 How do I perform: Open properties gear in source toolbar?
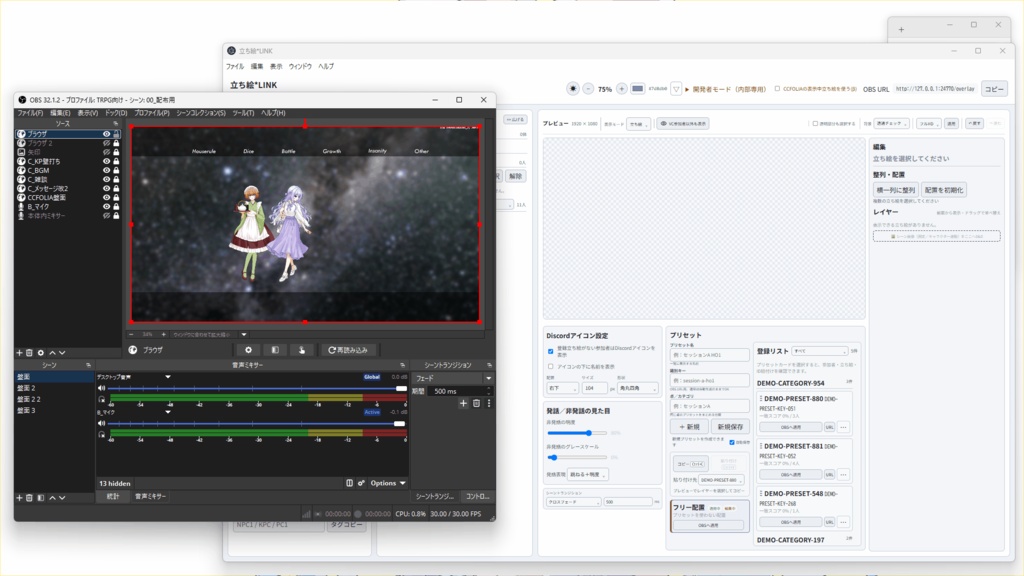(248, 350)
